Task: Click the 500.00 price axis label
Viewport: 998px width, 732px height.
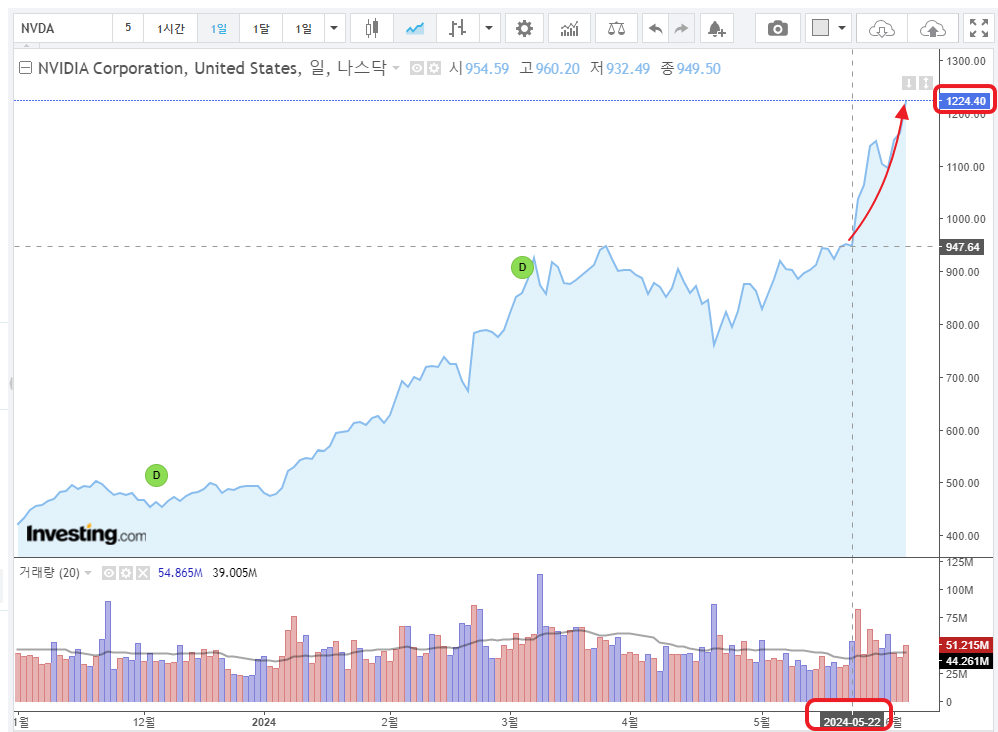Action: [x=963, y=483]
